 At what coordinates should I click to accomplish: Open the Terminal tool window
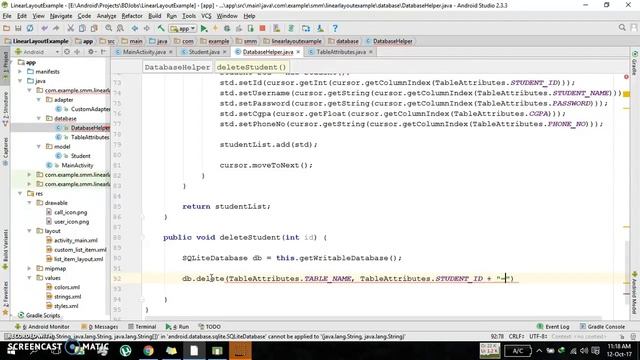142,327
